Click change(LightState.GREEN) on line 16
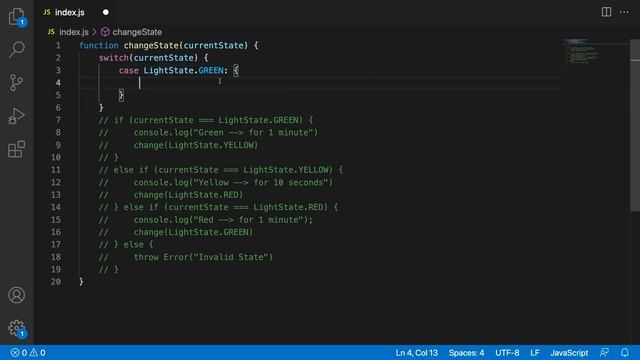Viewport: 640px width, 360px height. [x=193, y=232]
